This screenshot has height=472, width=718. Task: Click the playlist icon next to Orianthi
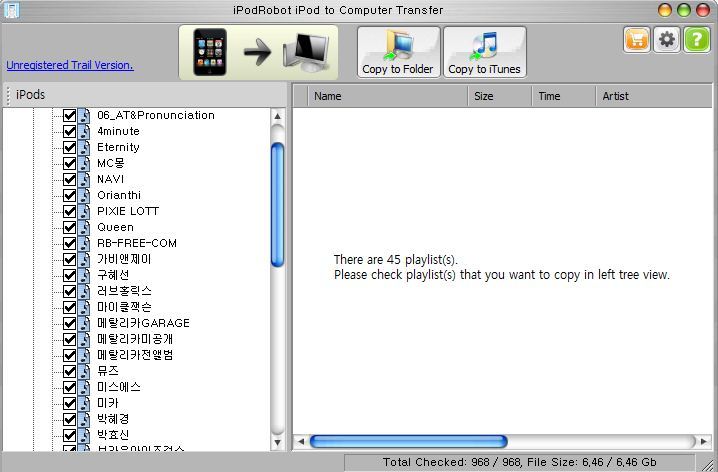click(84, 195)
